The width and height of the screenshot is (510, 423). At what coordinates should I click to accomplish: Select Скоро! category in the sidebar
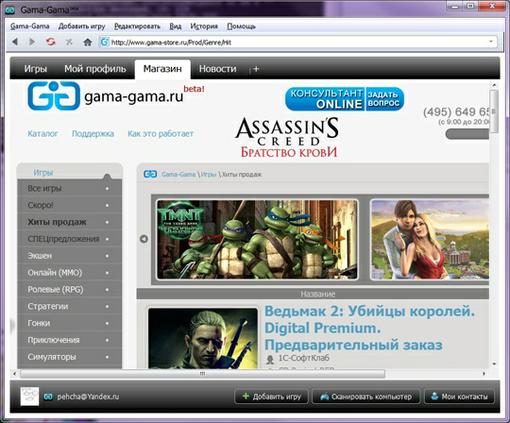(x=70, y=205)
